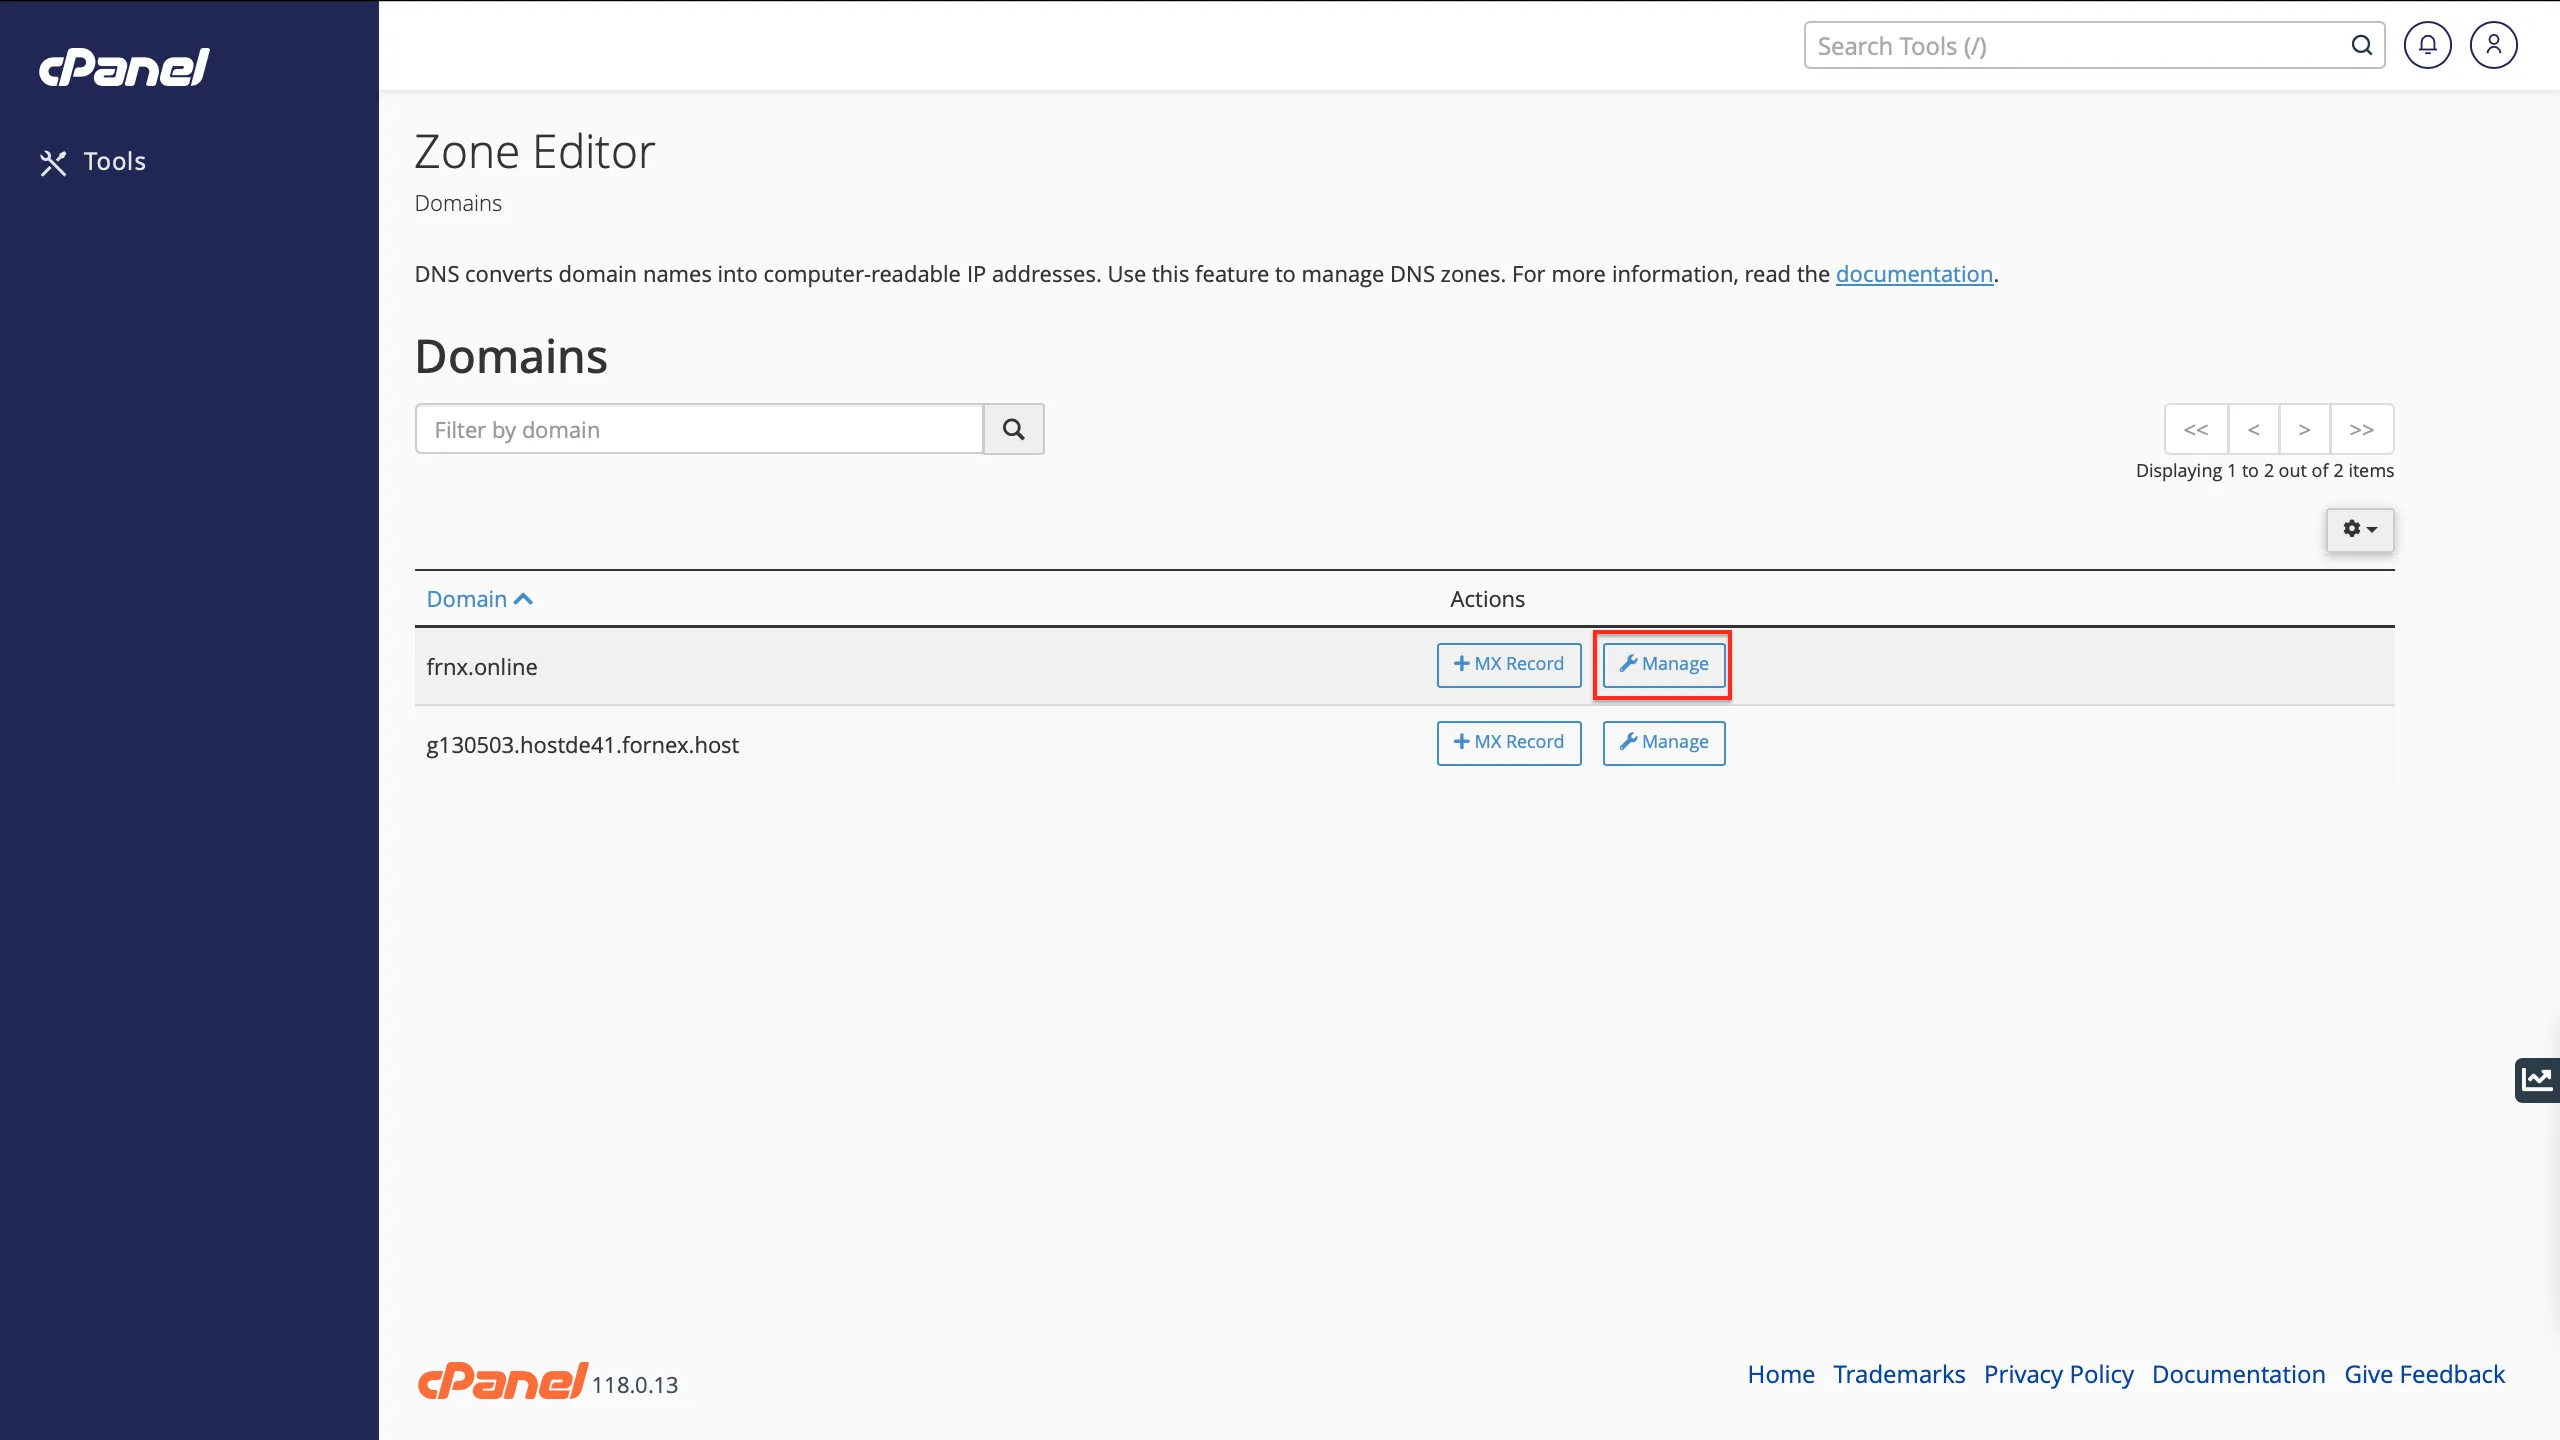Add MX Record for frnx.online
The height and width of the screenshot is (1440, 2560).
[x=1508, y=664]
